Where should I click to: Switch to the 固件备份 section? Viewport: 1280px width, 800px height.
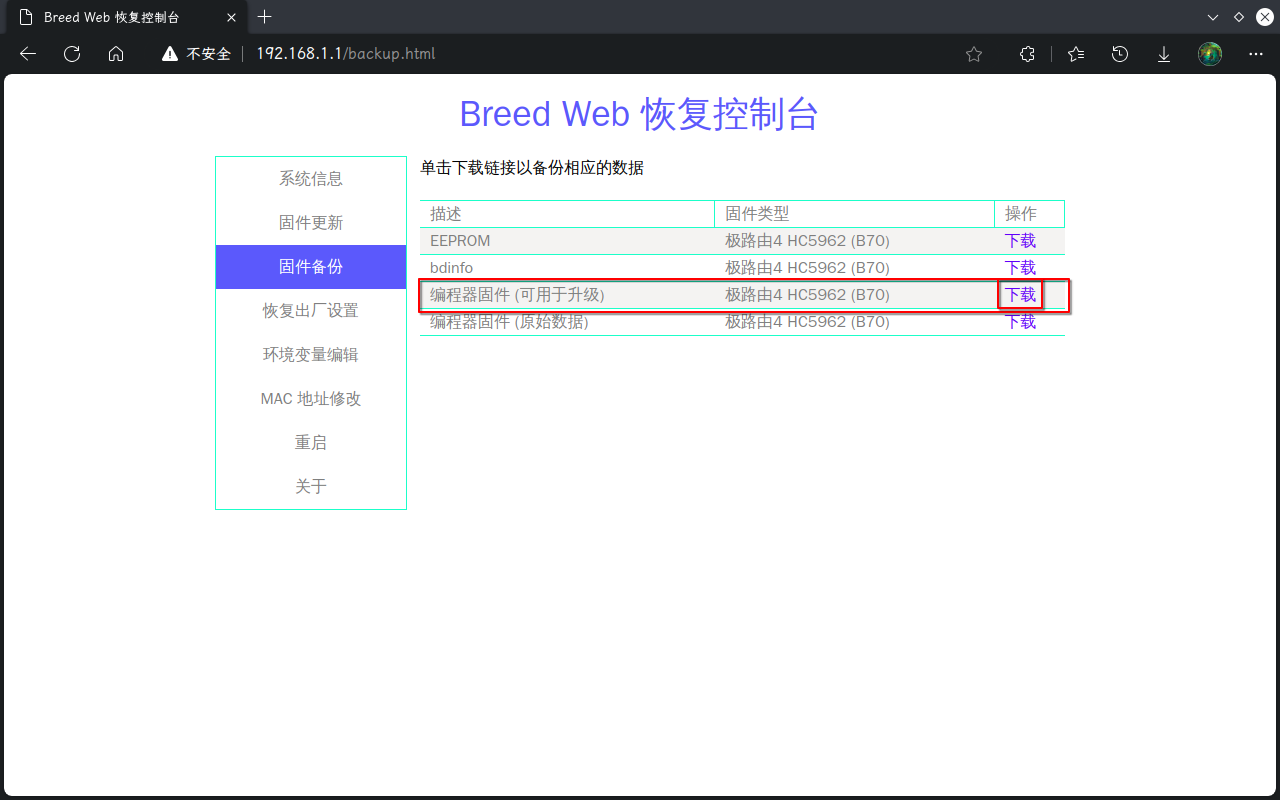[x=310, y=266]
